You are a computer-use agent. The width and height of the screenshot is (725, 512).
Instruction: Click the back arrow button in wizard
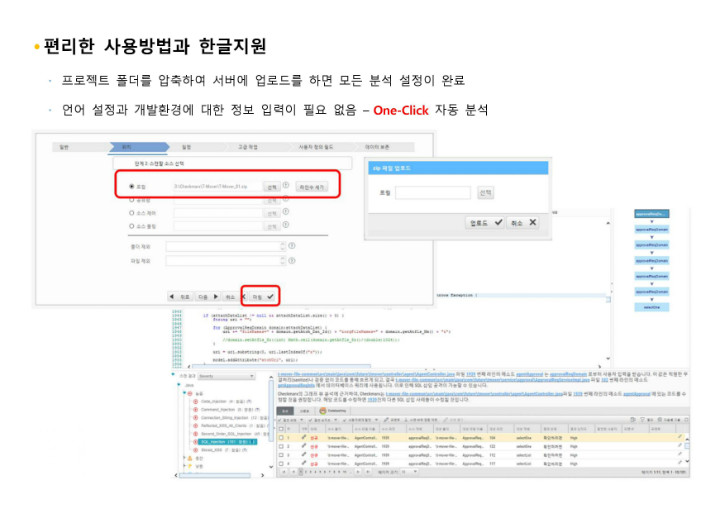tap(179, 296)
